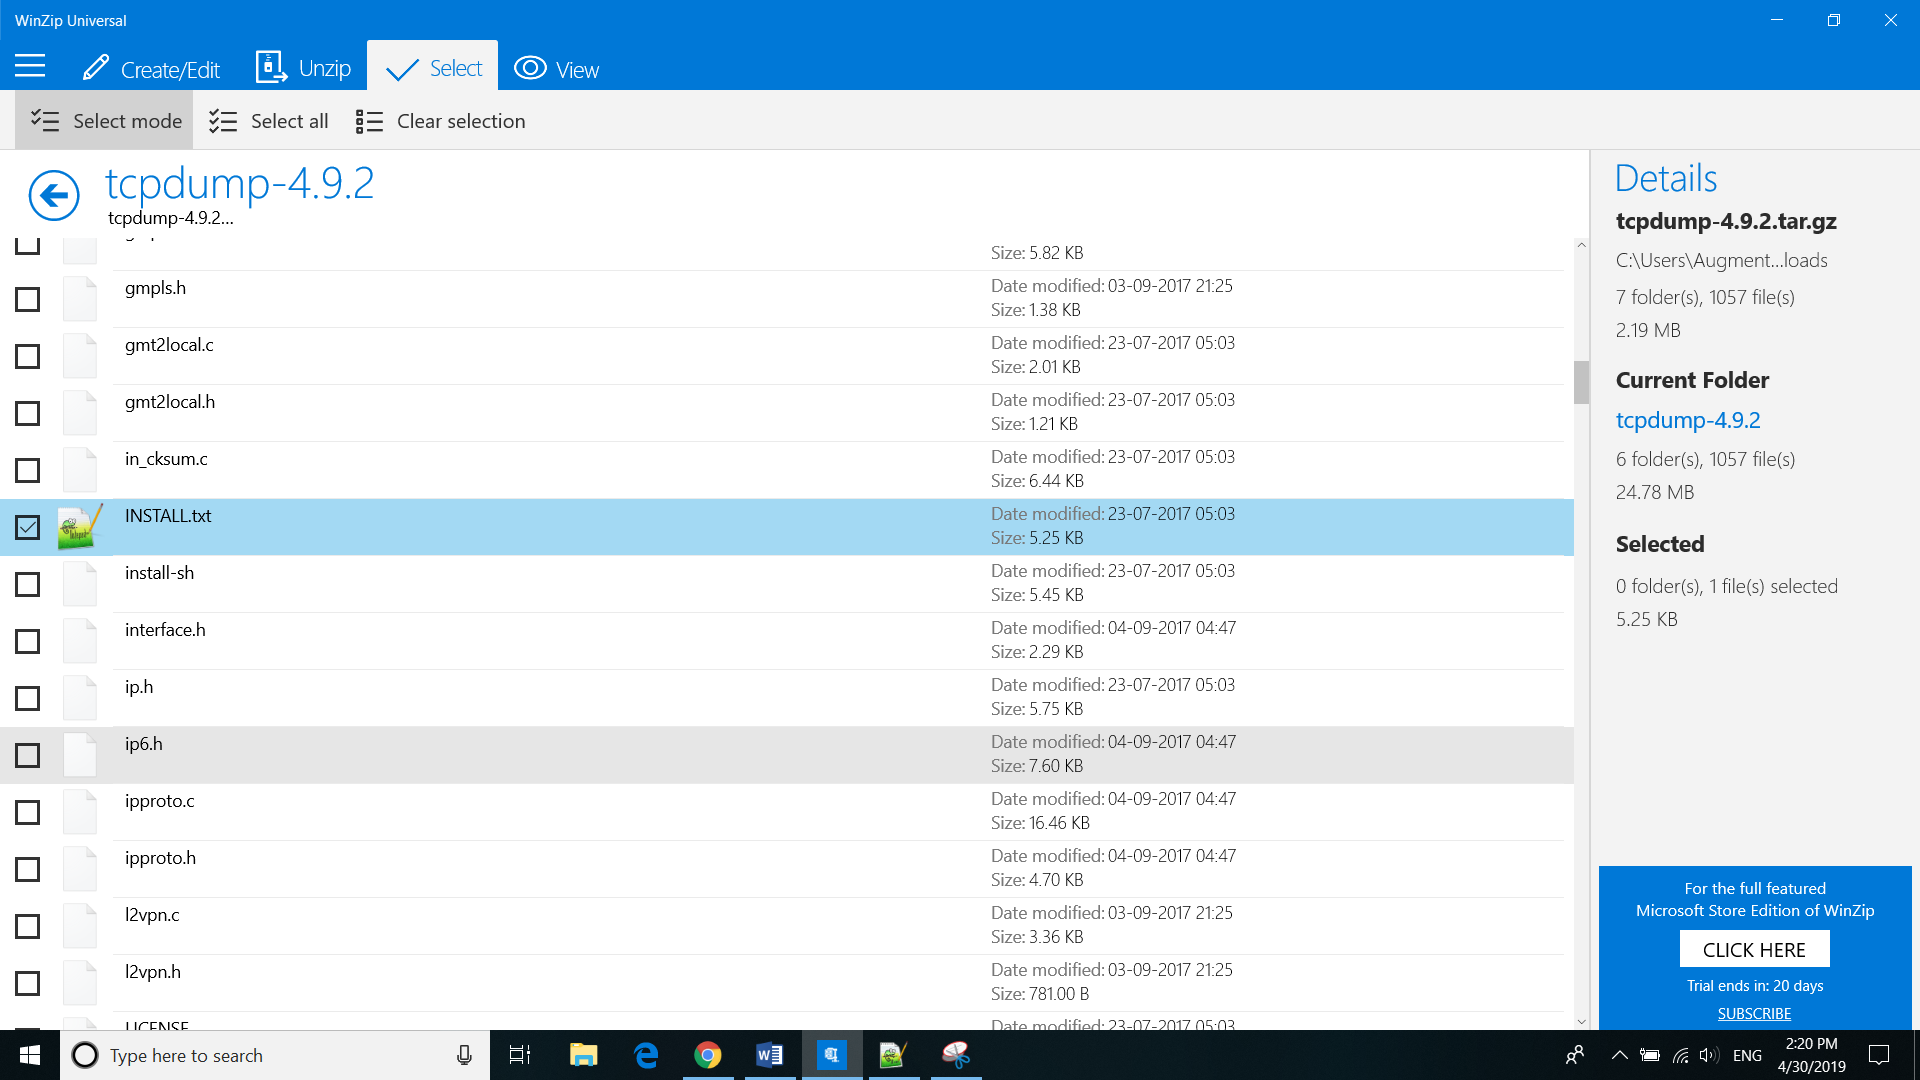The image size is (1920, 1080).
Task: Check the install-sh checkbox
Action: [x=28, y=584]
